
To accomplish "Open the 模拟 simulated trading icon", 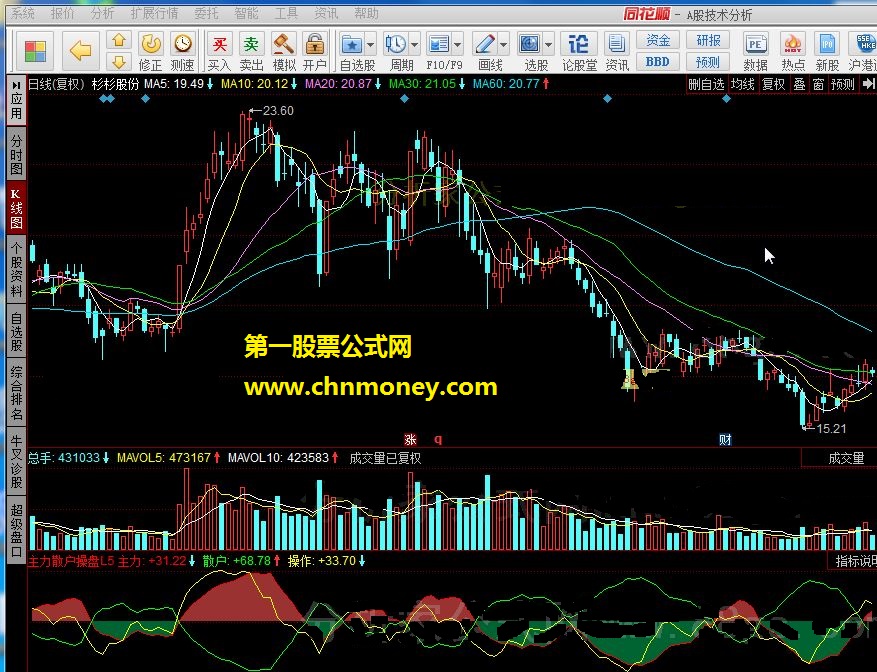I will click(284, 52).
